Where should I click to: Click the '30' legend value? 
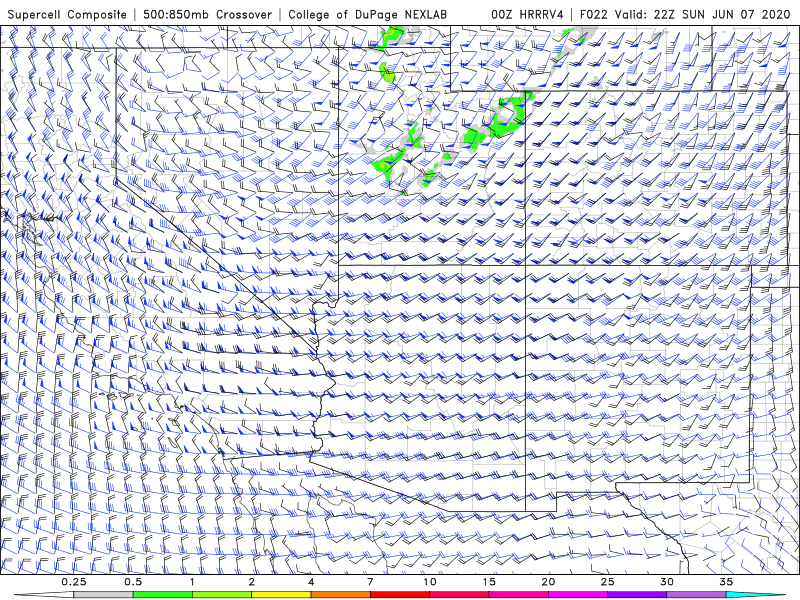(x=667, y=582)
